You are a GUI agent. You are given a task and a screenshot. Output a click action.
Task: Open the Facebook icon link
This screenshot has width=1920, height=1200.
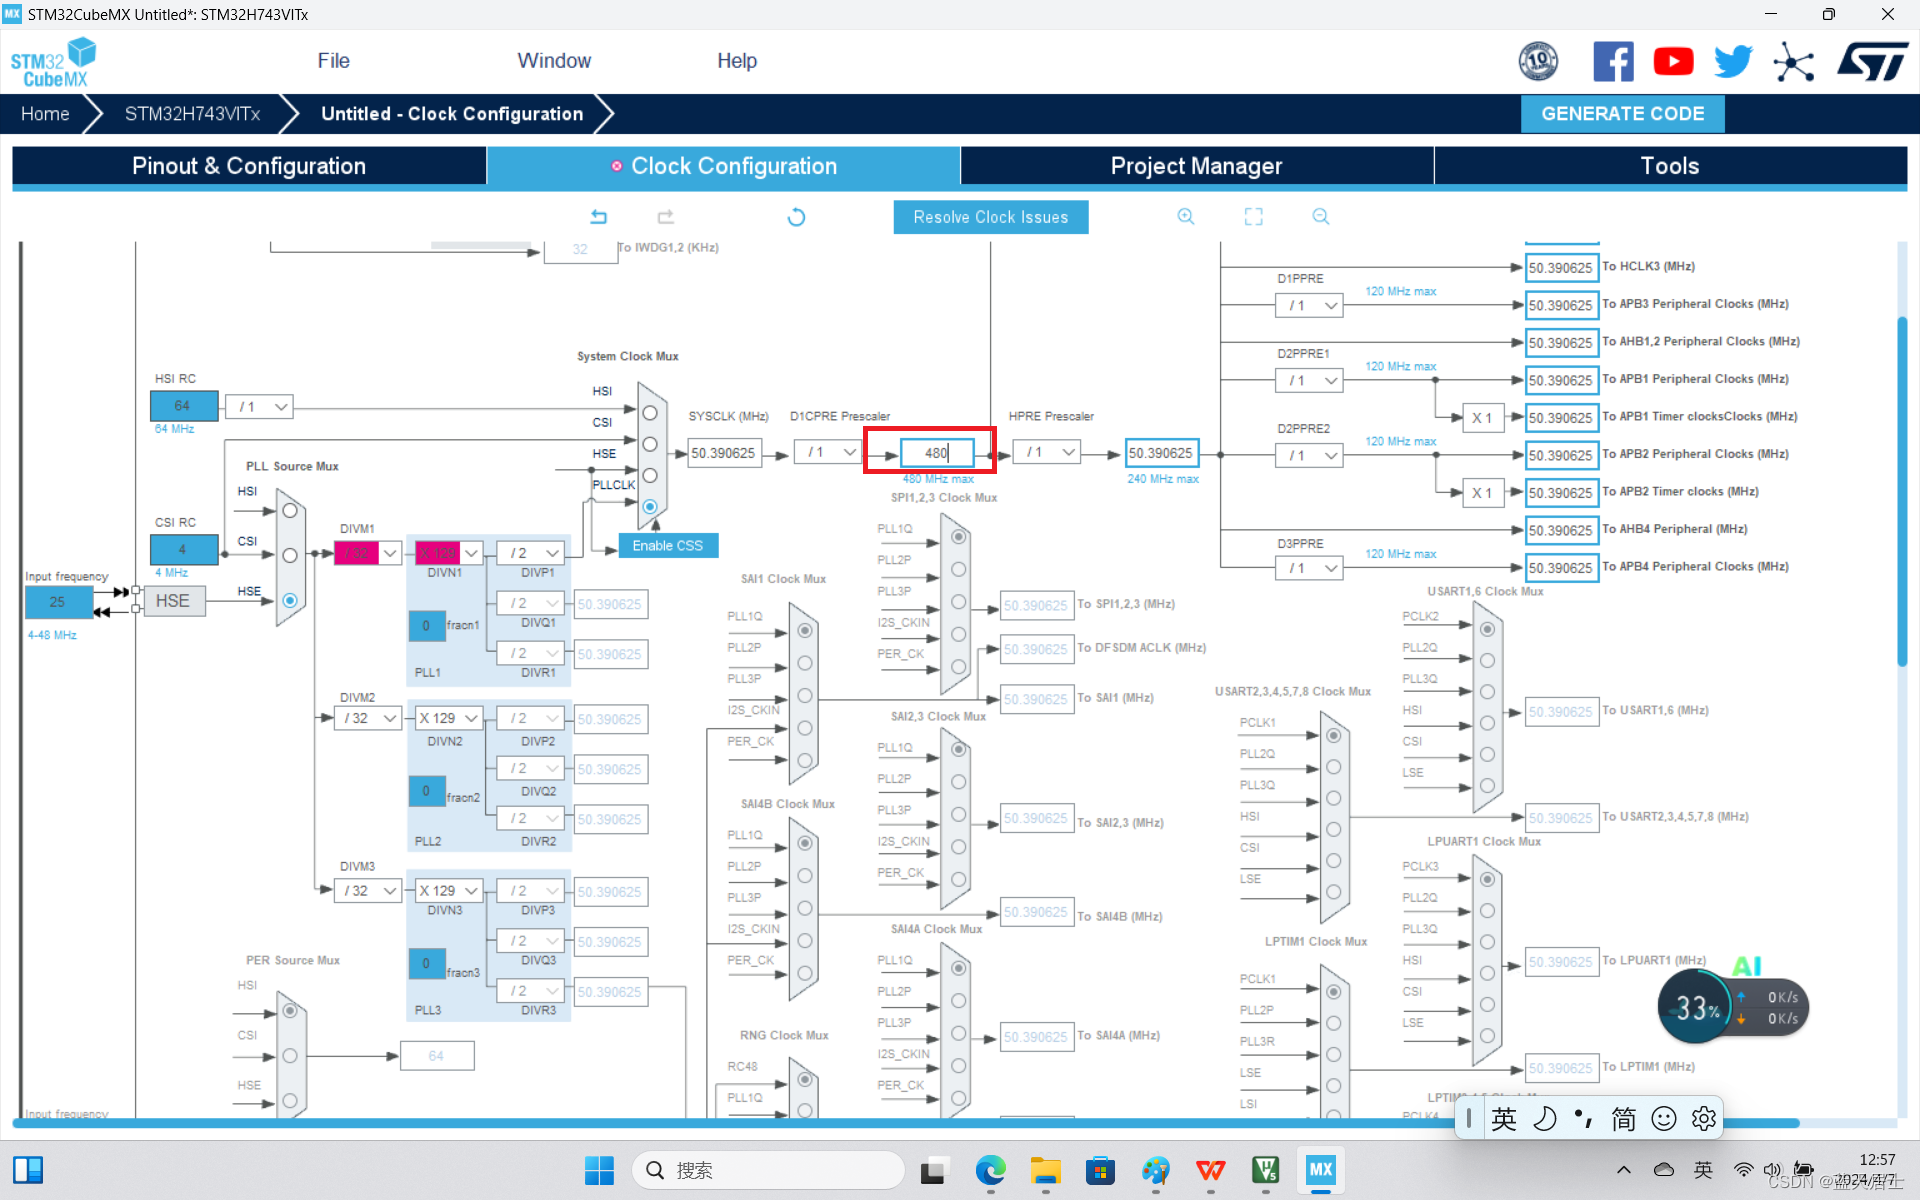tap(1613, 62)
